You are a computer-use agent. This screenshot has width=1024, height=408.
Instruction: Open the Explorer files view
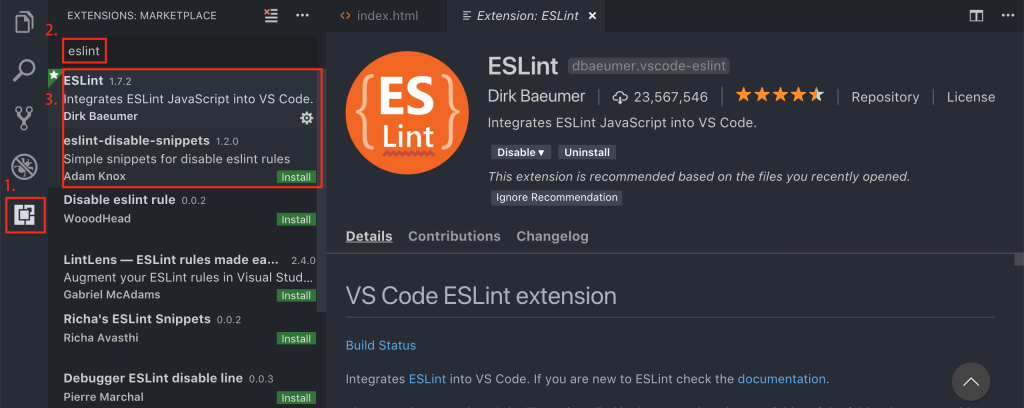[x=24, y=22]
